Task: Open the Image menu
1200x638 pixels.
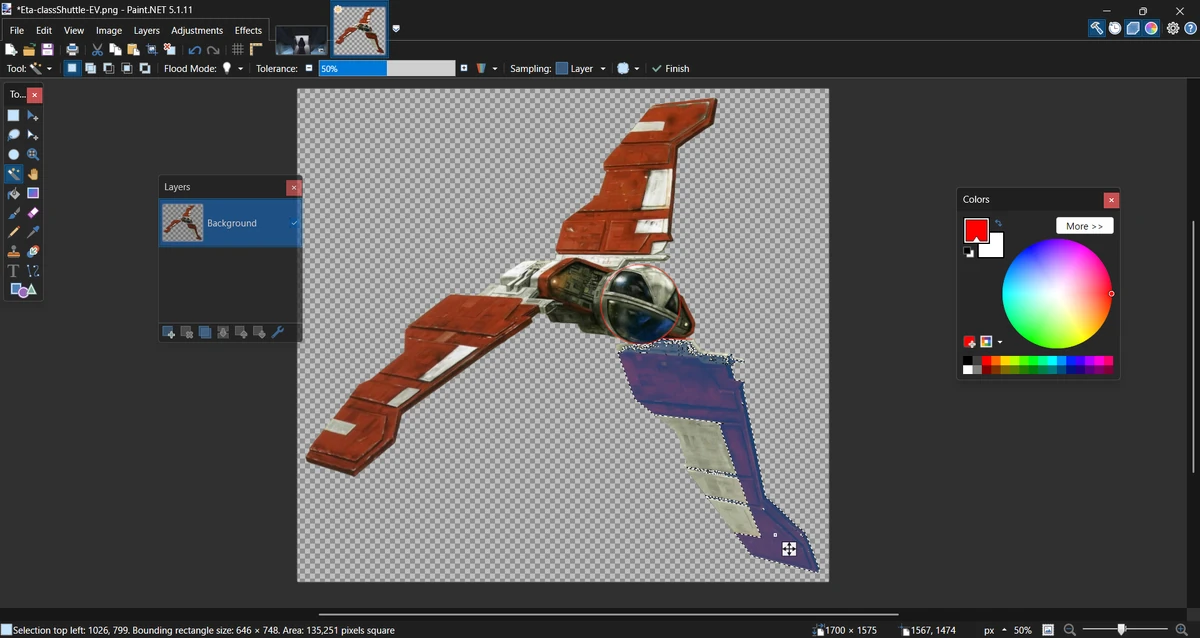Action: pyautogui.click(x=109, y=30)
